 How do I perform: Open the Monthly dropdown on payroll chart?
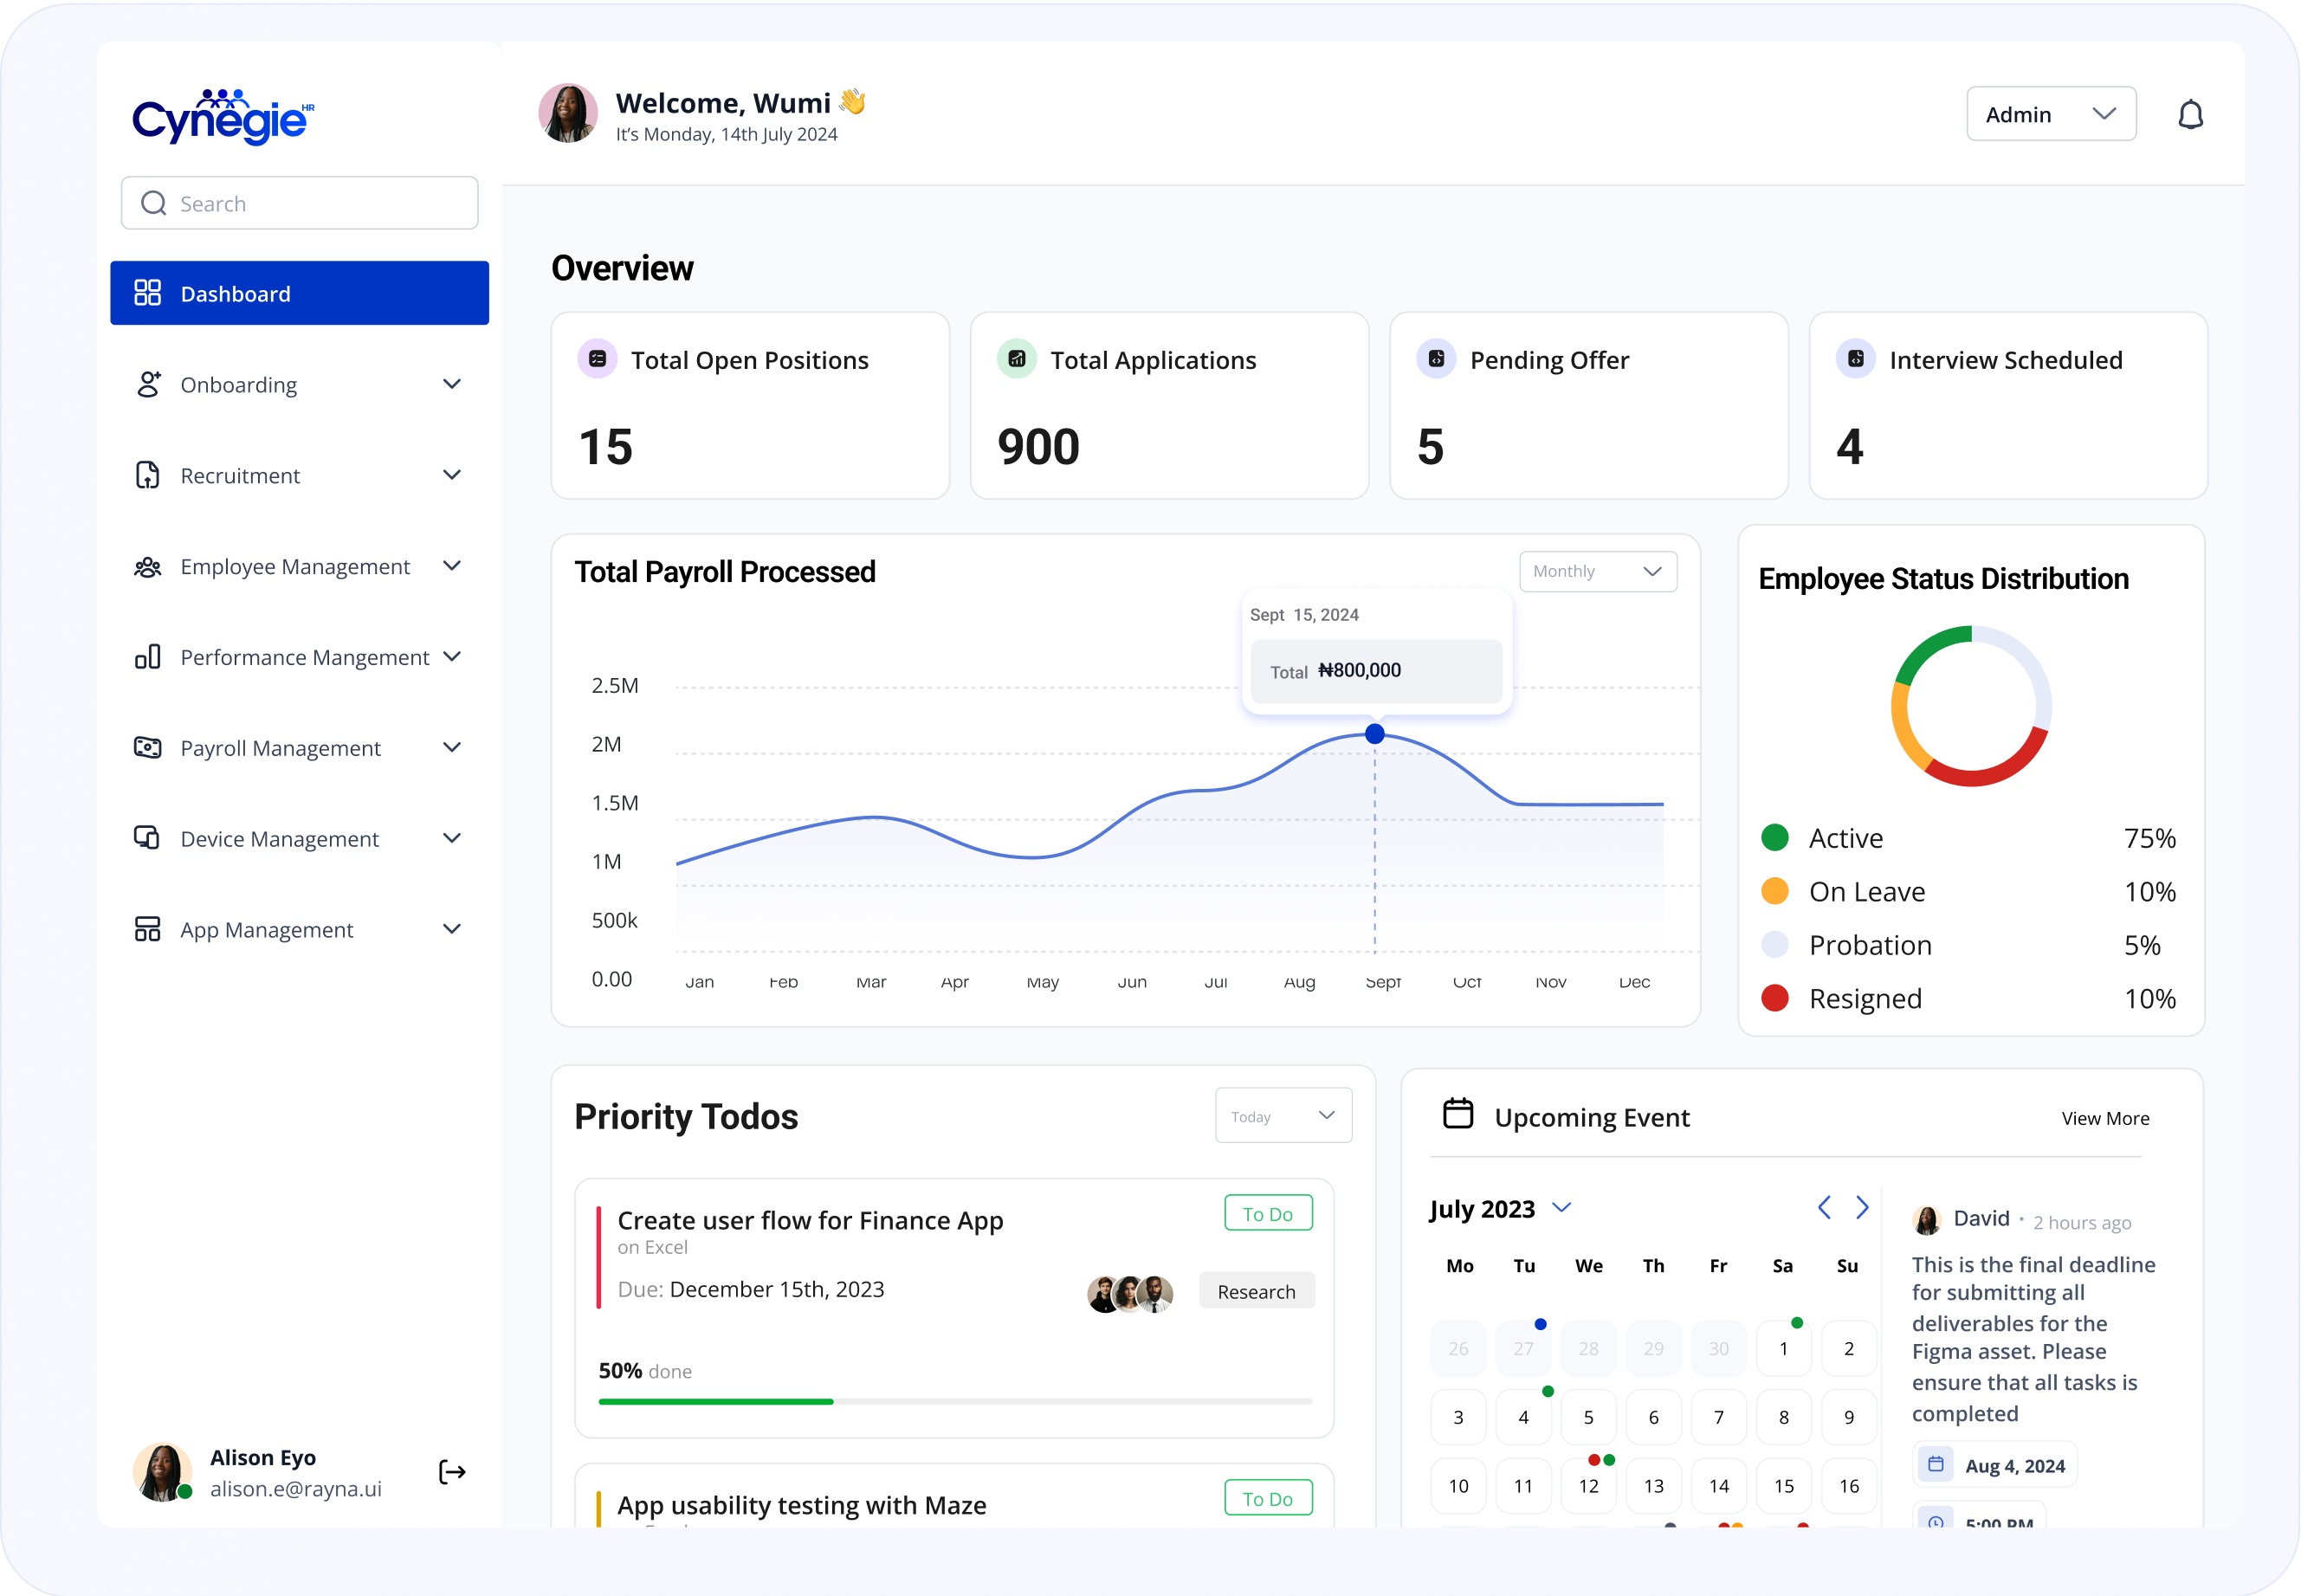(x=1597, y=571)
